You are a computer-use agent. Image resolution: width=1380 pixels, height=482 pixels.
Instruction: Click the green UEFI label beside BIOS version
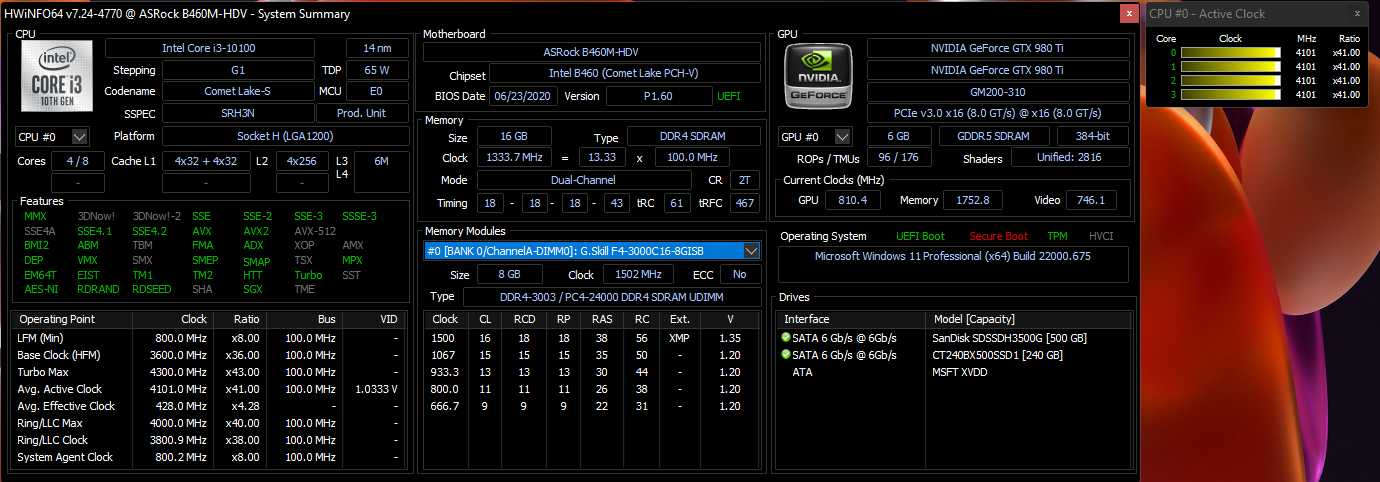pos(729,96)
